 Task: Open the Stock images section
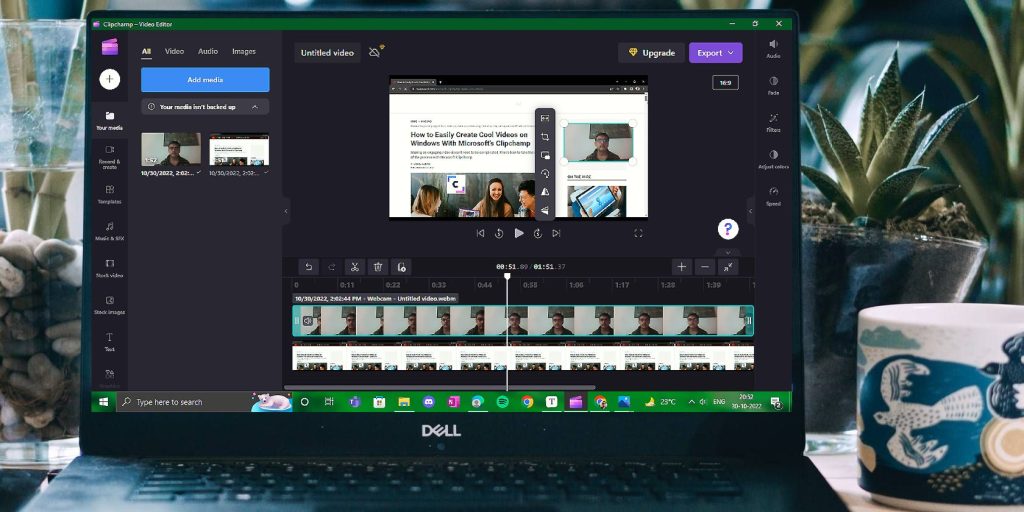tap(110, 305)
